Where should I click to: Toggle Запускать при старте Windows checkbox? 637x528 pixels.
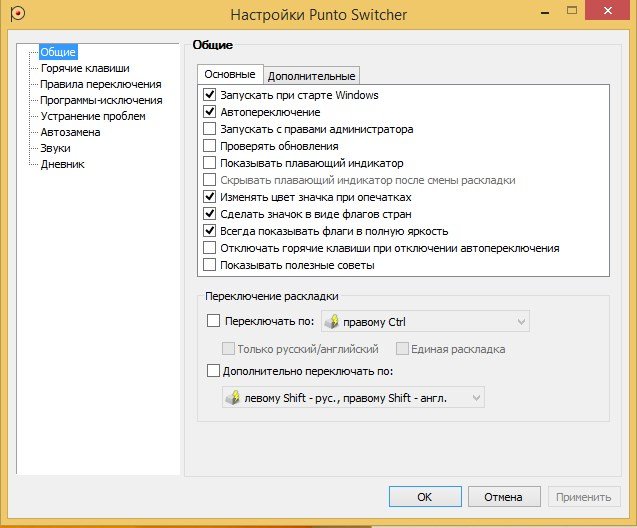pyautogui.click(x=209, y=95)
